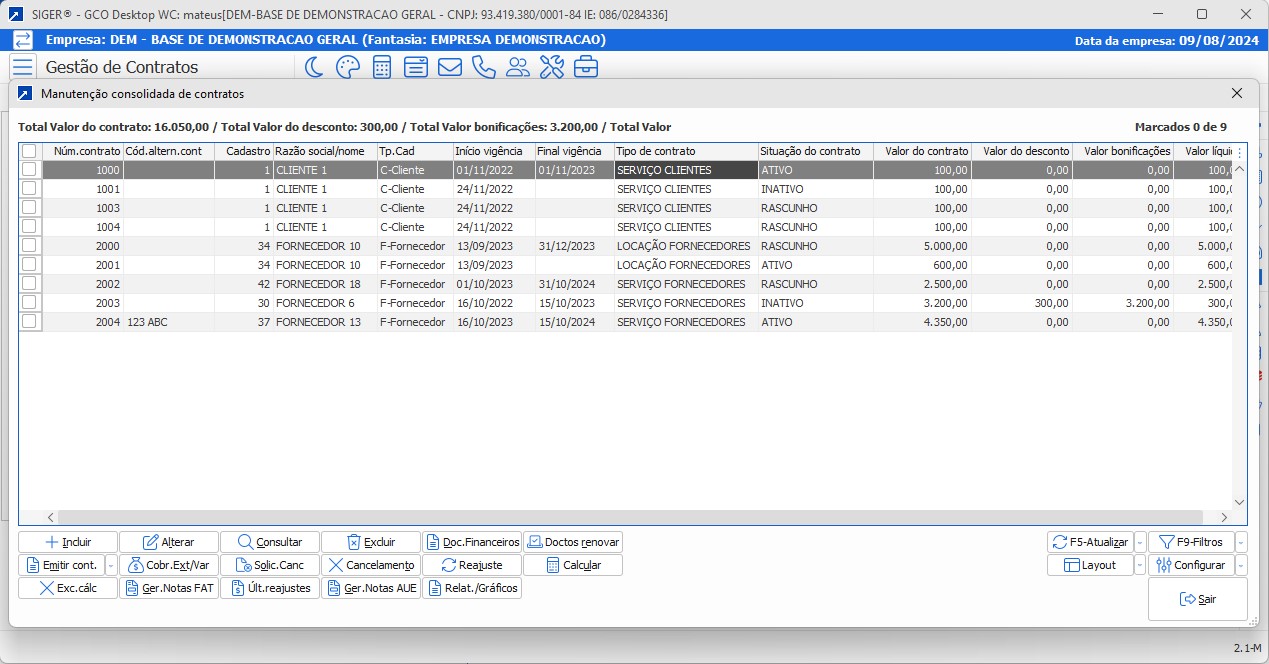Click the Incluir button
1269x664 pixels.
point(68,542)
